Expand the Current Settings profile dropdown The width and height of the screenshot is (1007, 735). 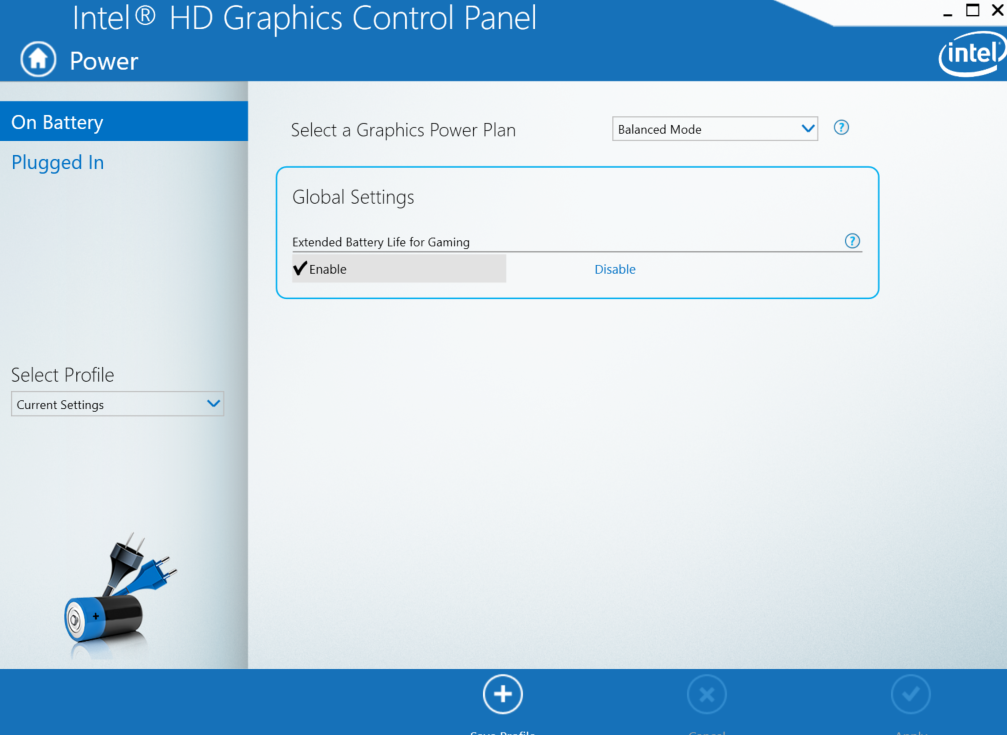click(x=117, y=404)
